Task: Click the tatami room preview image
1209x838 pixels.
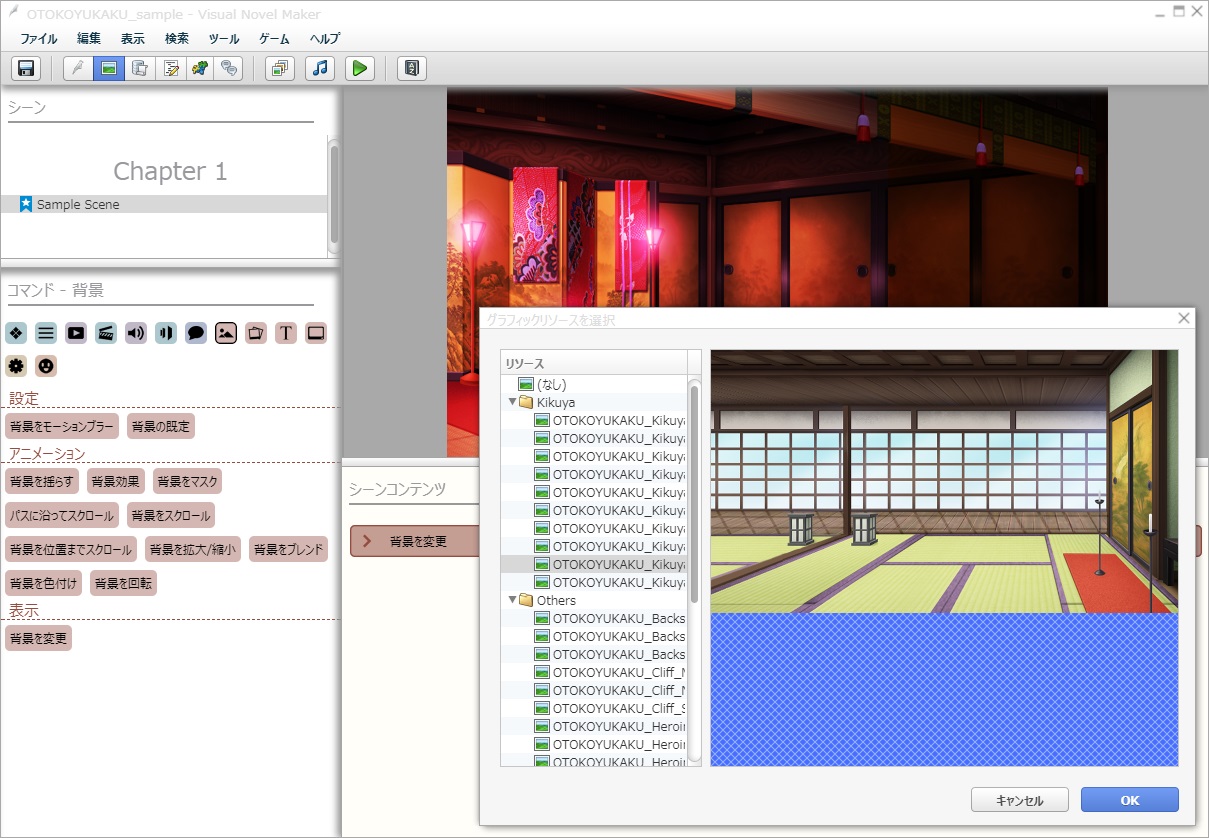Action: tap(944, 482)
